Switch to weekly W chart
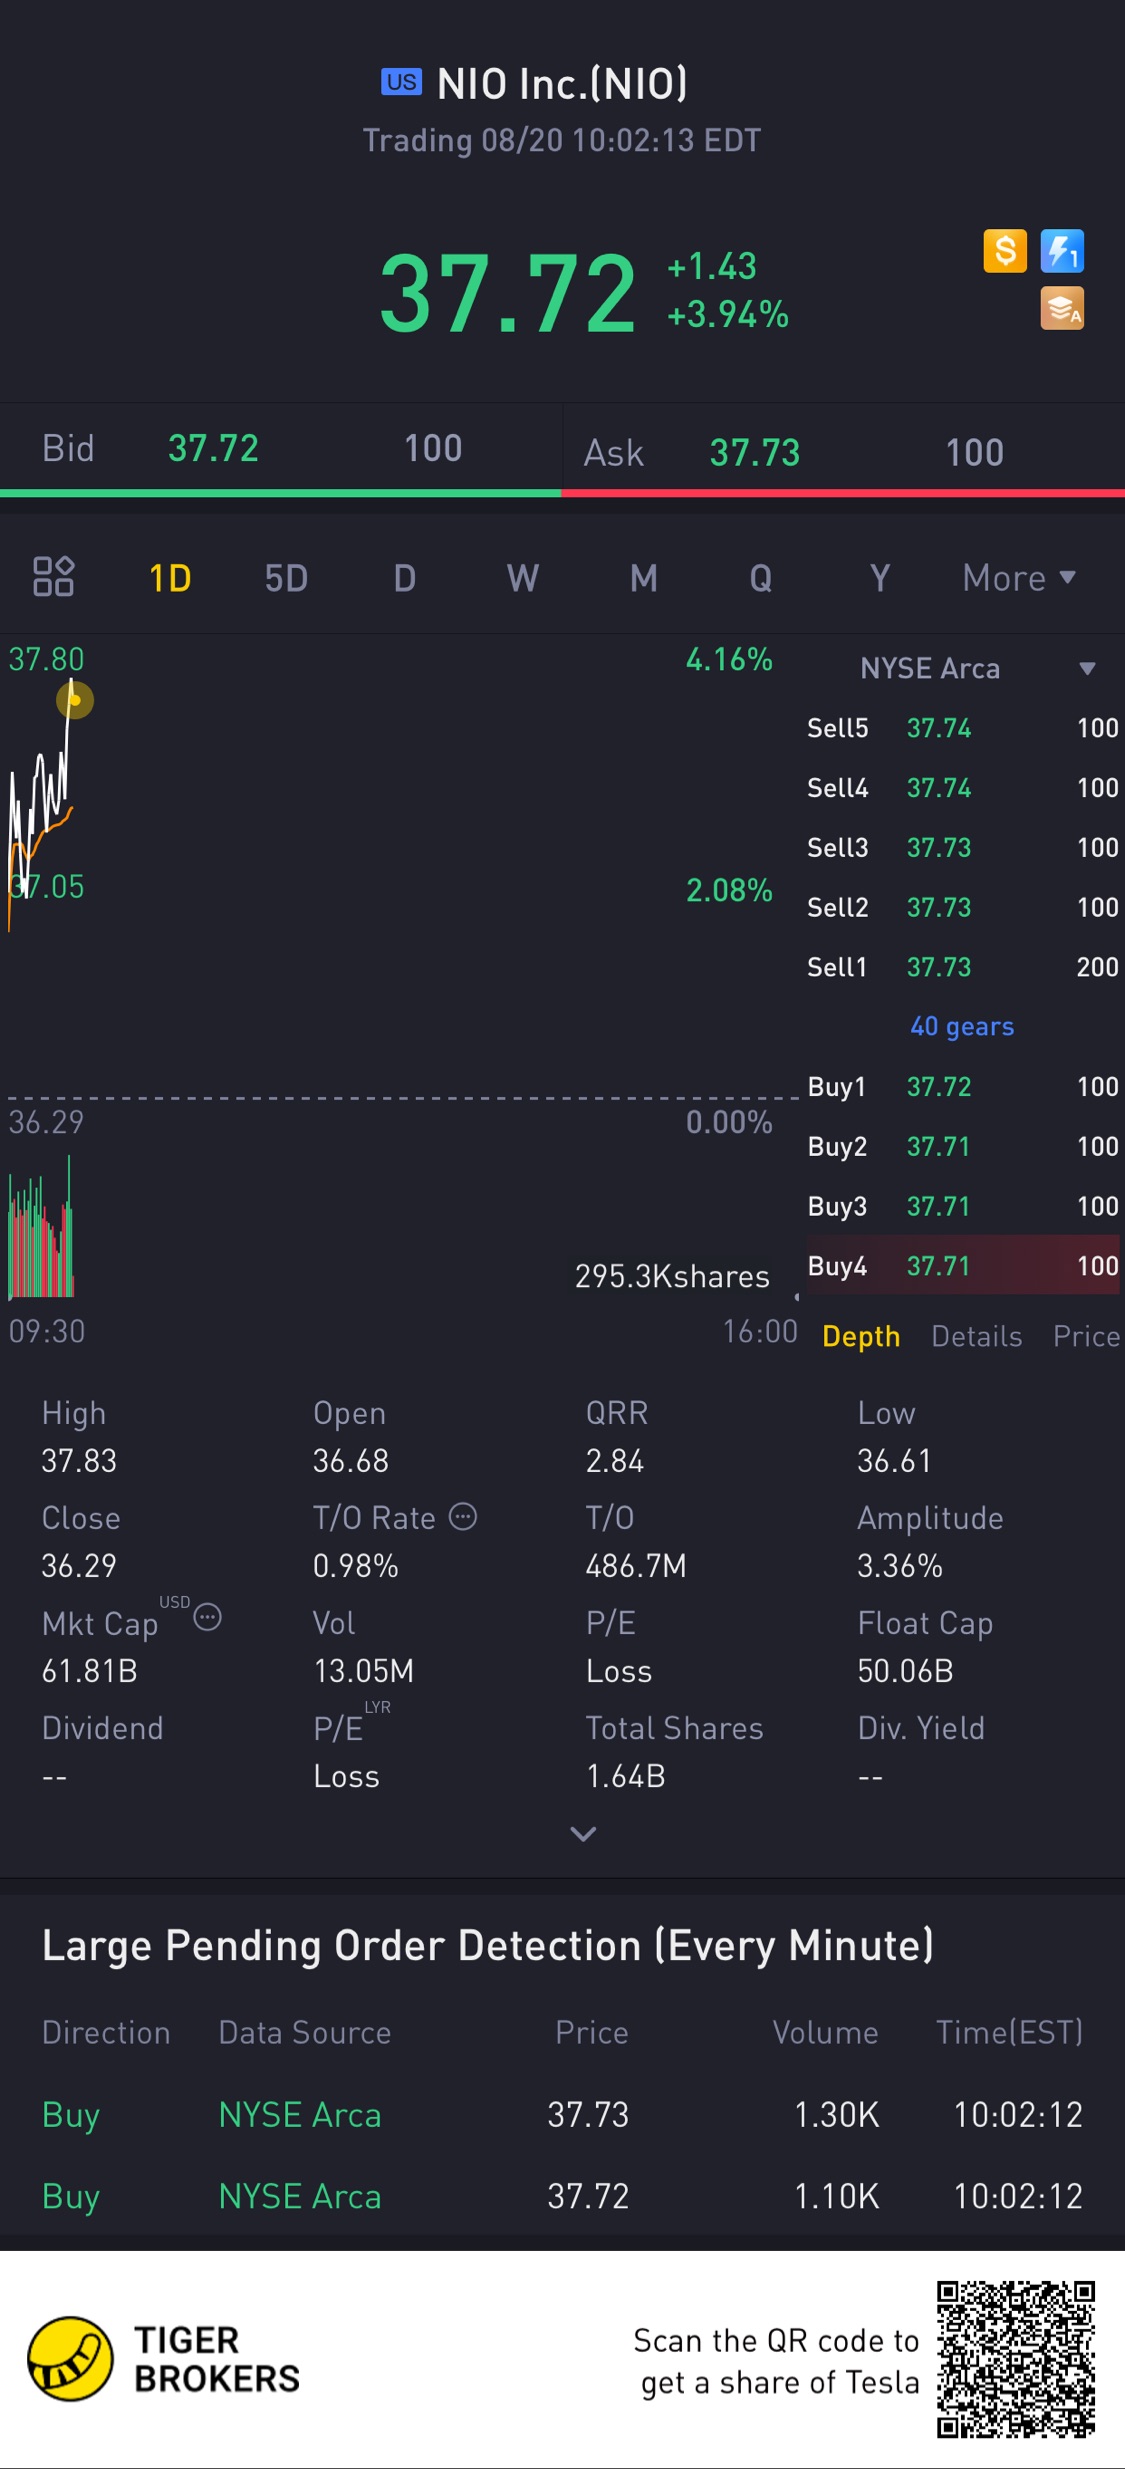Image resolution: width=1125 pixels, height=2469 pixels. pyautogui.click(x=523, y=578)
